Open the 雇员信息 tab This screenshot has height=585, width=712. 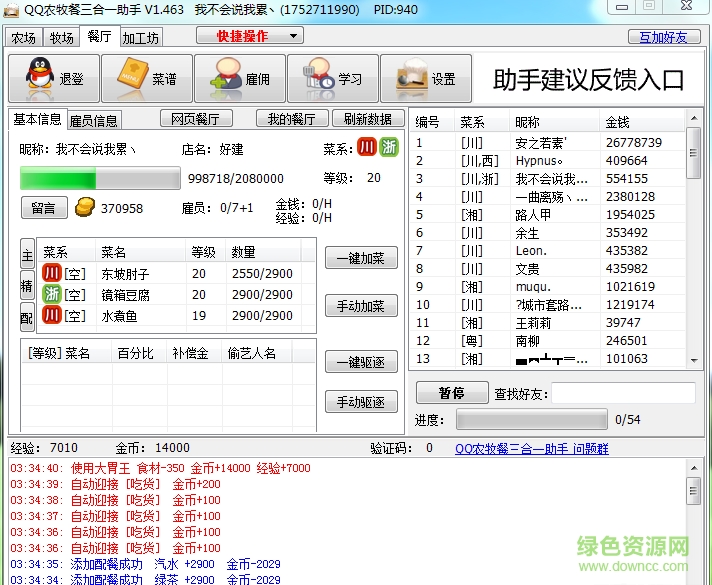94,121
